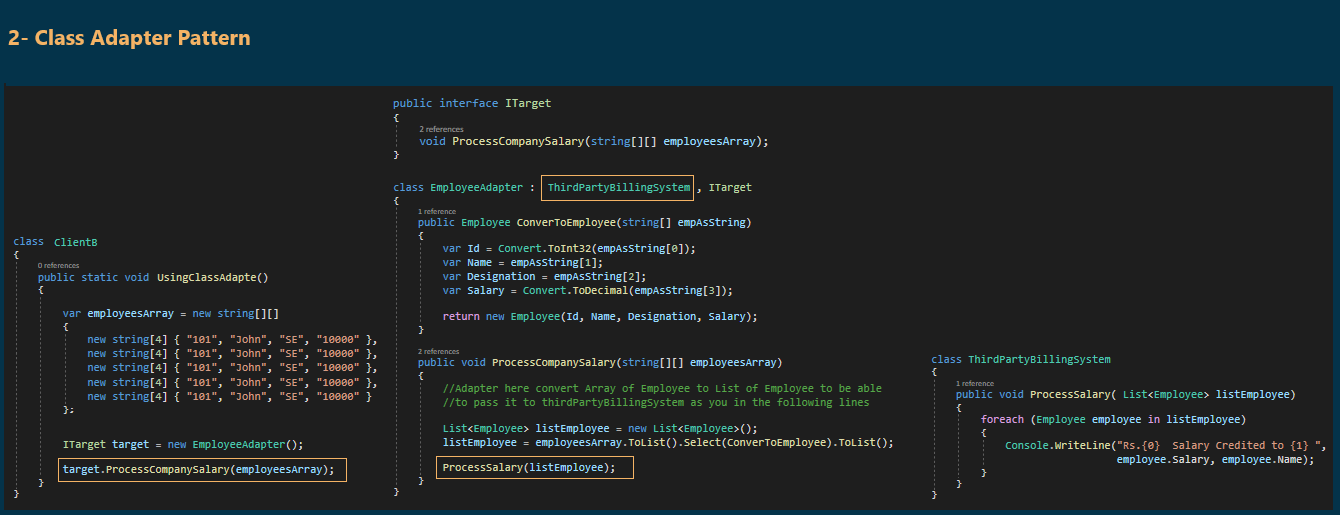The image size is (1340, 515).
Task: Click the 'class EmployeeAdapter' declaration text
Action: coord(459,187)
